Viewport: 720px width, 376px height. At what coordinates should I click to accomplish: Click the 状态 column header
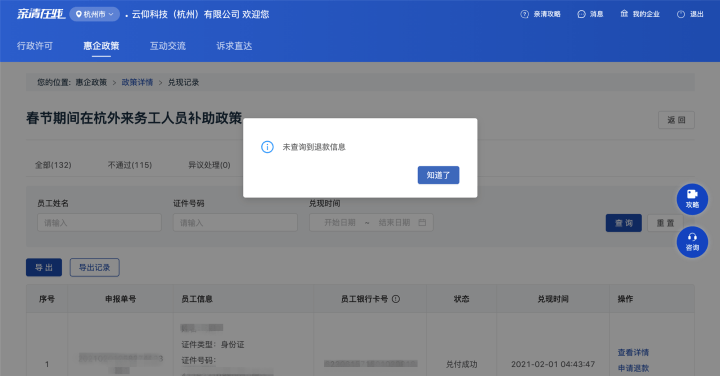coord(461,299)
